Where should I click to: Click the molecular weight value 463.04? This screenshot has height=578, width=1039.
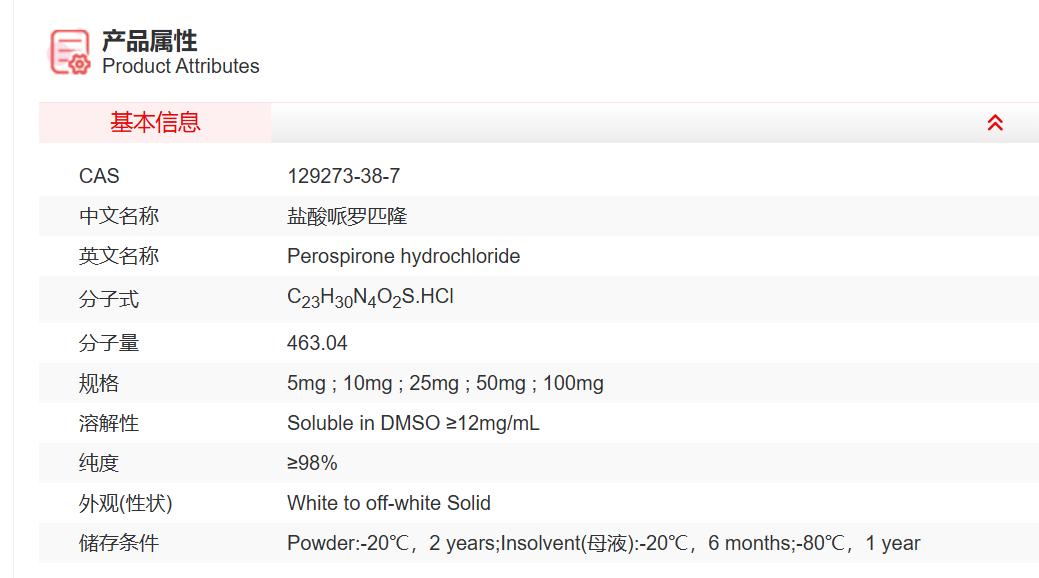coord(317,343)
